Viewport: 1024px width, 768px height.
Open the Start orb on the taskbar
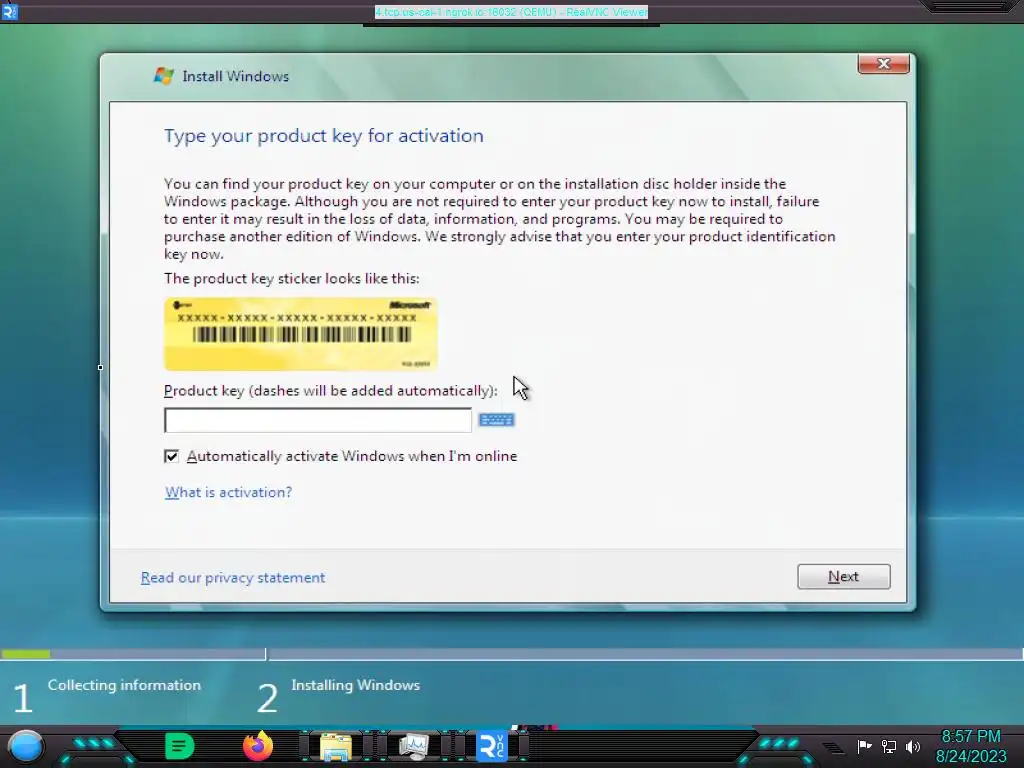point(26,746)
